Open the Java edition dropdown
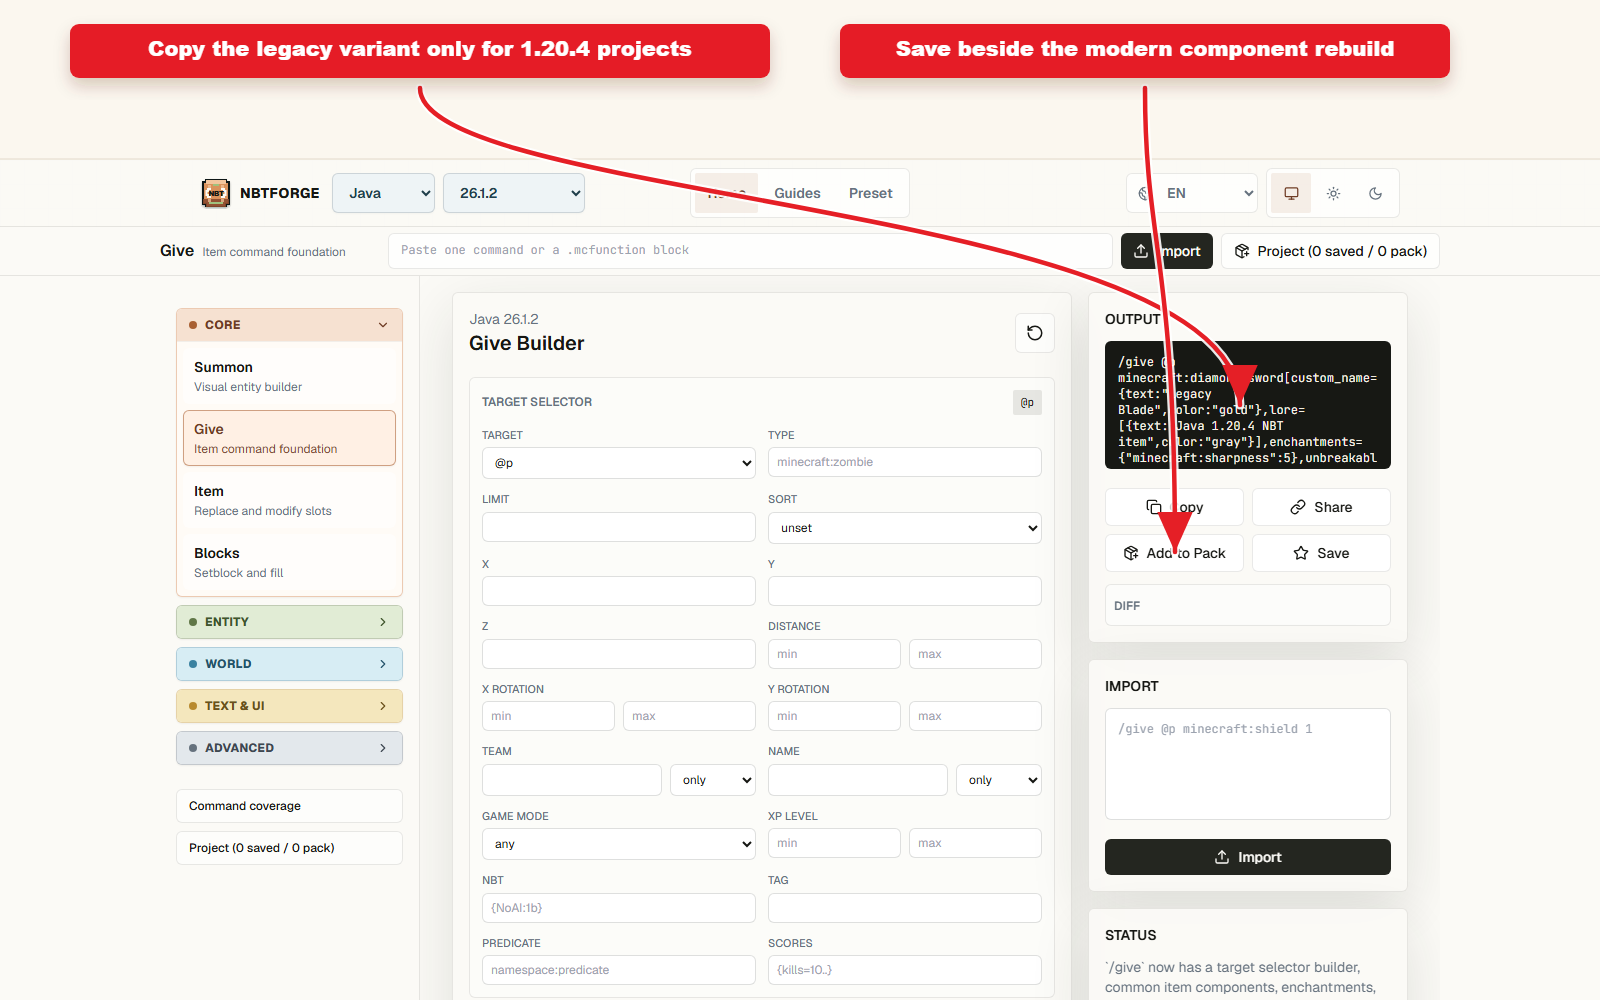Screen dimensions: 1600x1000 (x=383, y=193)
